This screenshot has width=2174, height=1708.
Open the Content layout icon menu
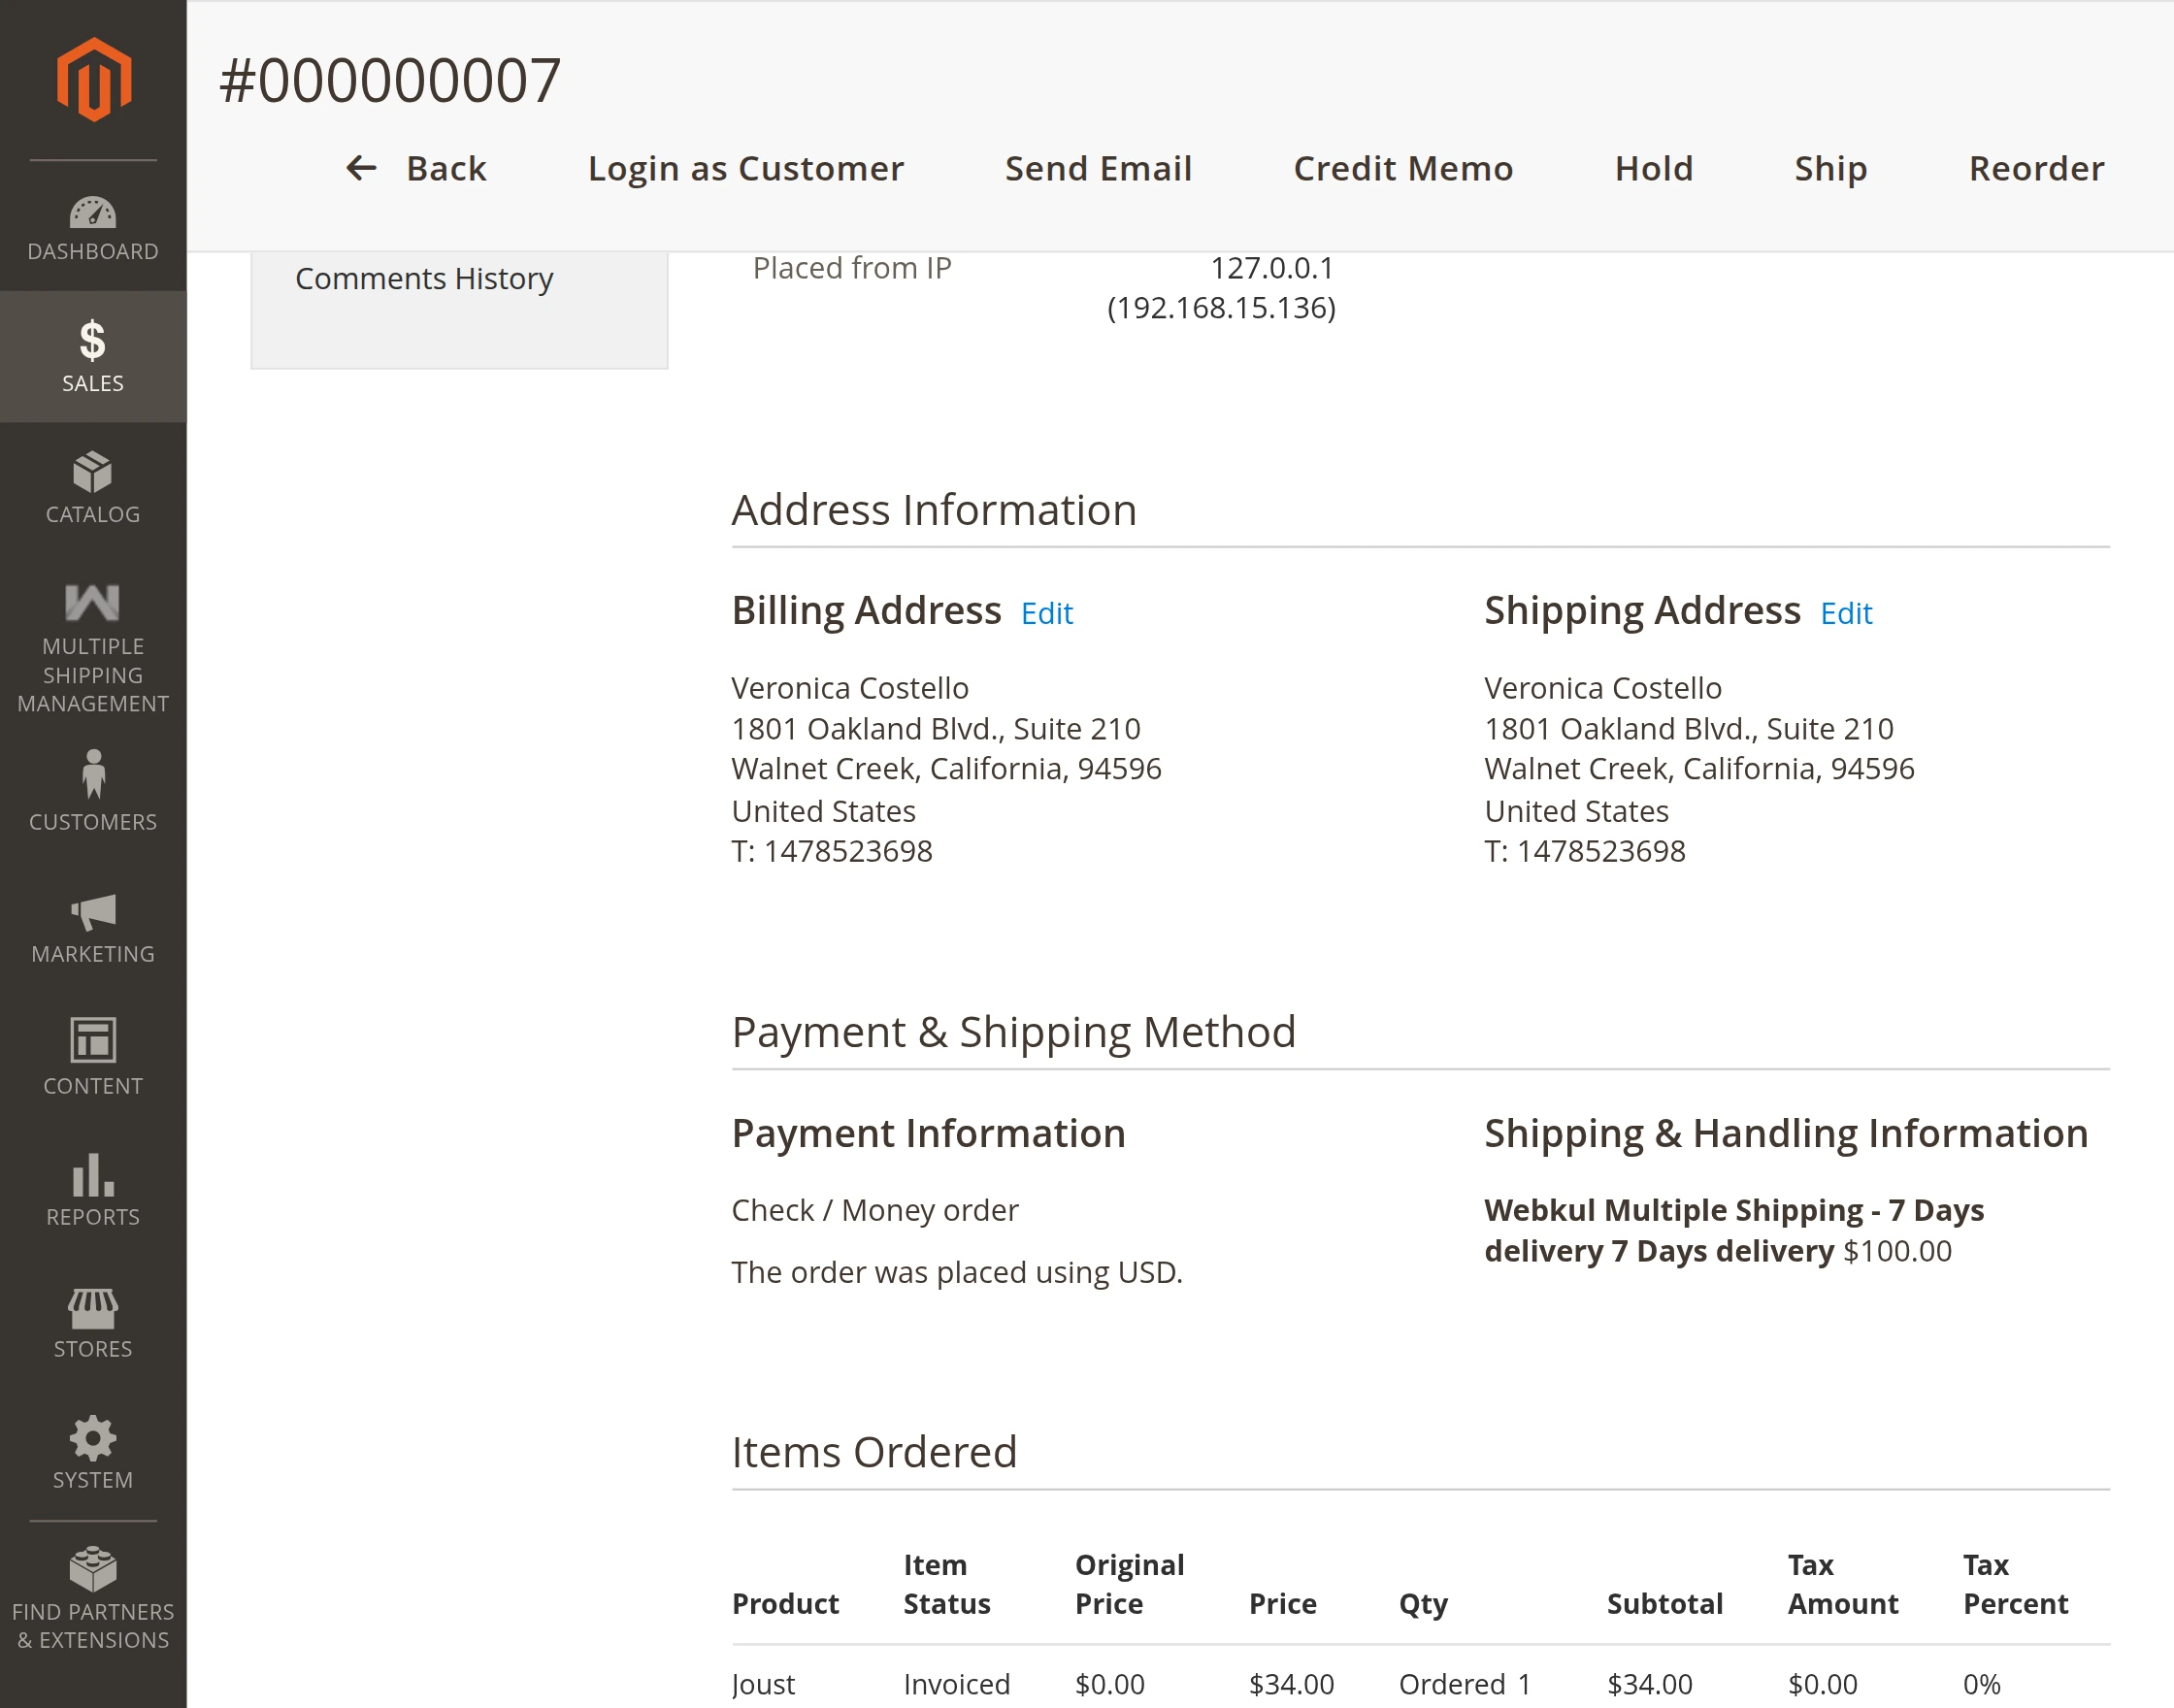(93, 1057)
